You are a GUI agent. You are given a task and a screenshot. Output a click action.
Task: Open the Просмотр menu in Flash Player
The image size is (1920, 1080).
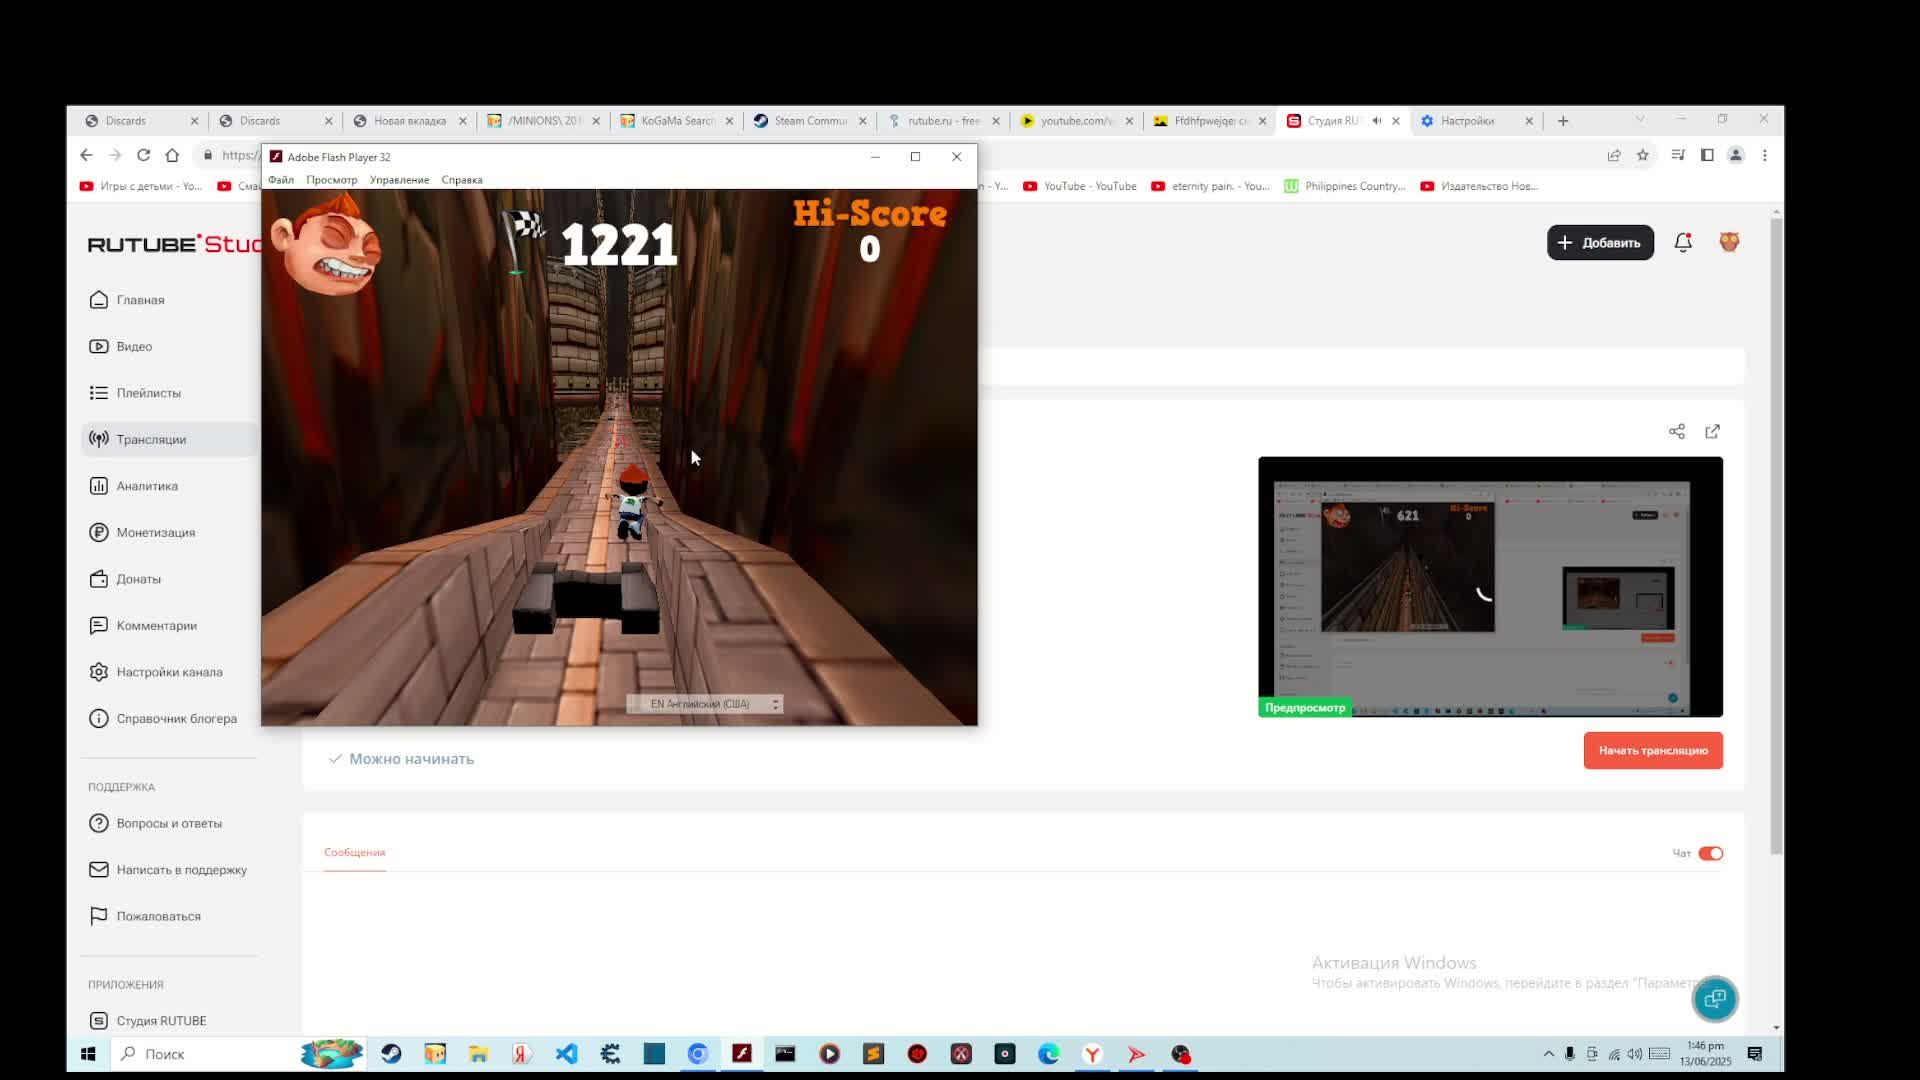click(331, 180)
